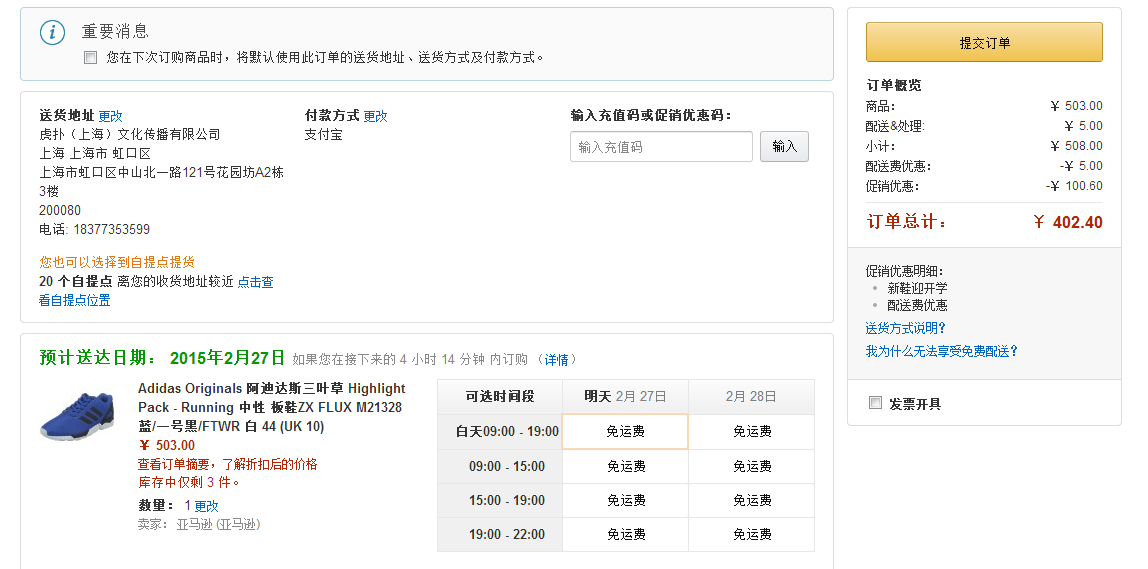Pick 15:00-19:00 slot on 2月28日
Image resolution: width=1148 pixels, height=569 pixels.
coord(752,500)
